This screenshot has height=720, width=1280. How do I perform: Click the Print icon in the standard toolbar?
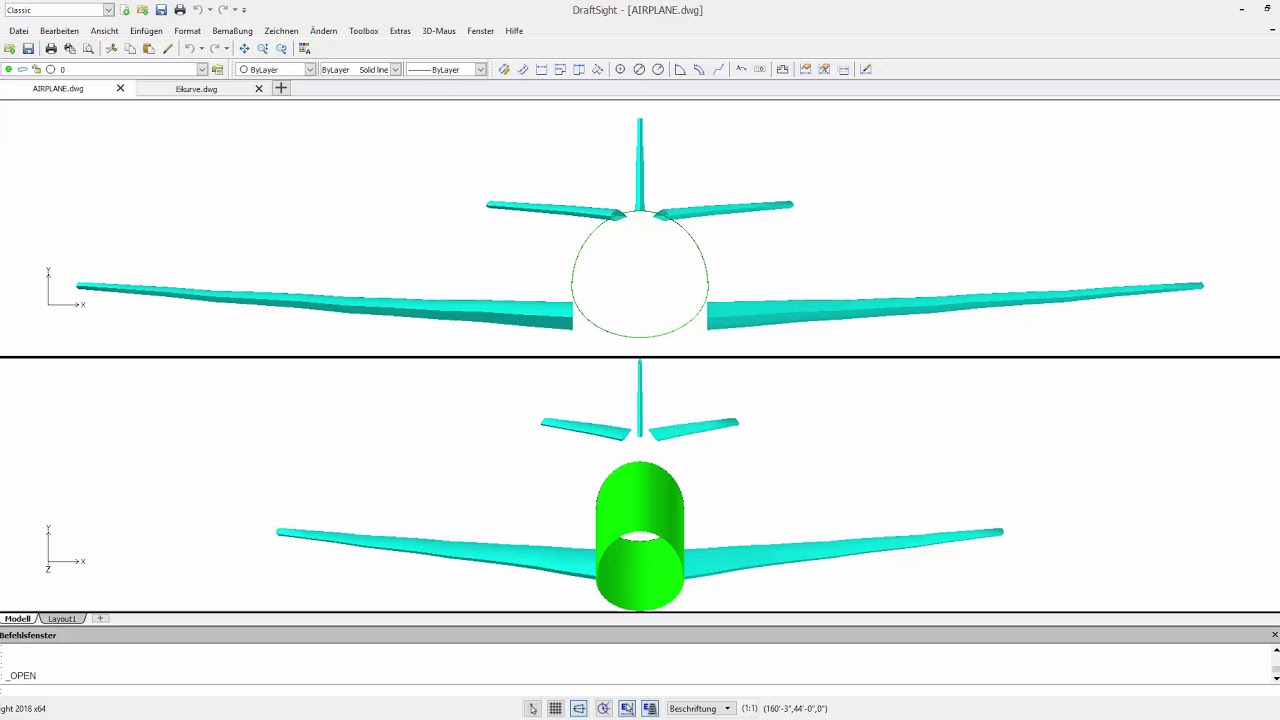(51, 48)
